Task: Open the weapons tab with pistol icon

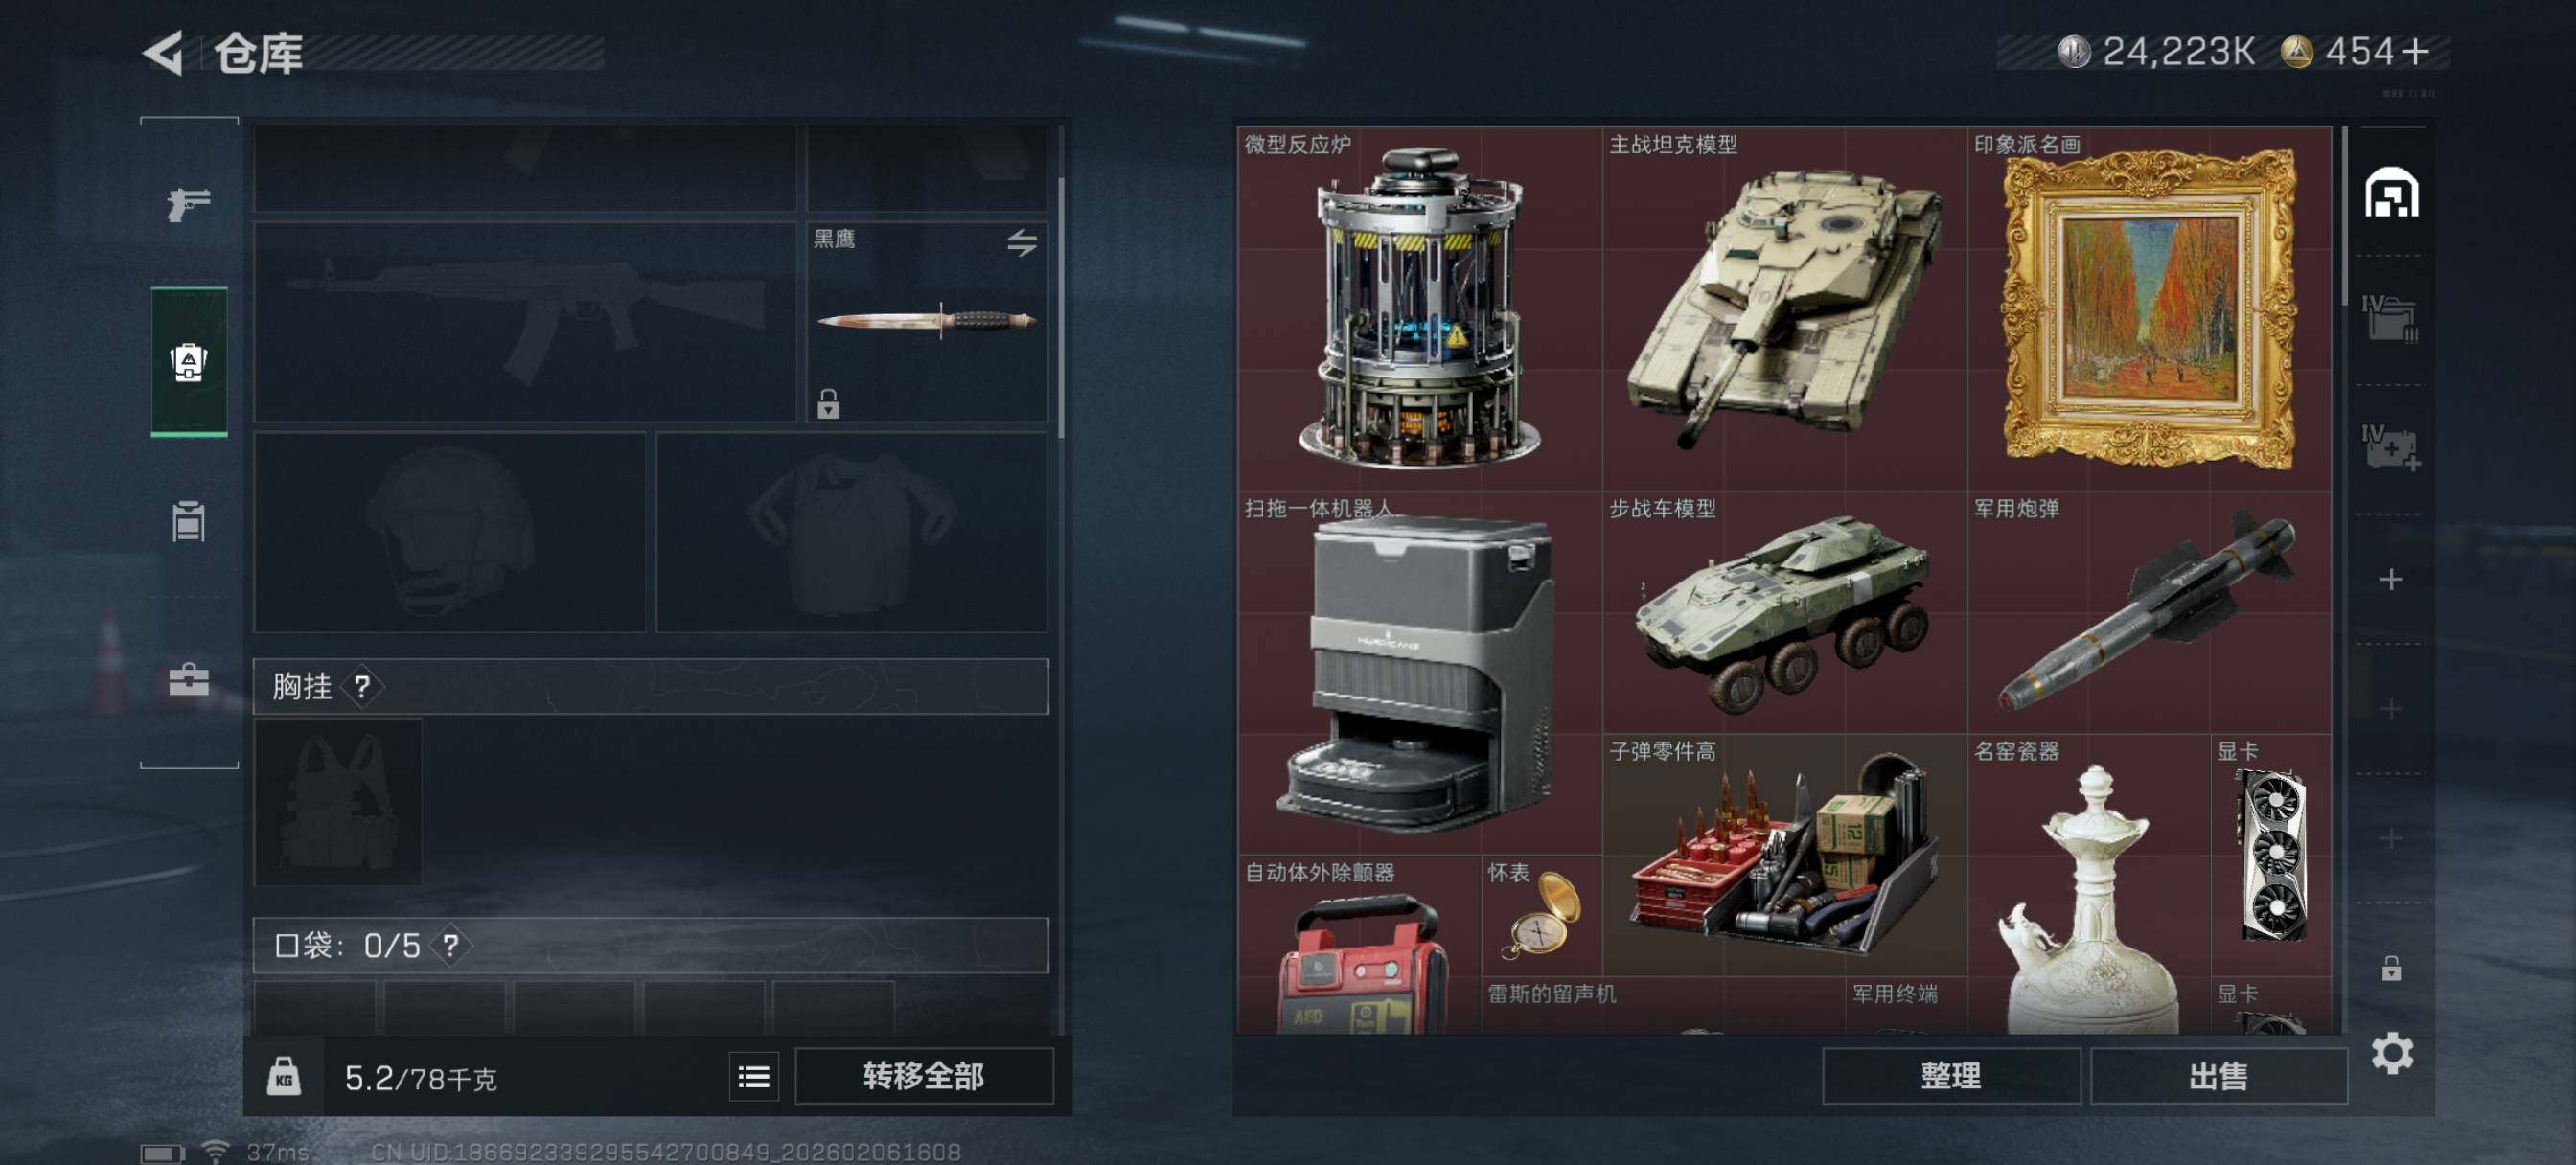Action: [x=189, y=204]
